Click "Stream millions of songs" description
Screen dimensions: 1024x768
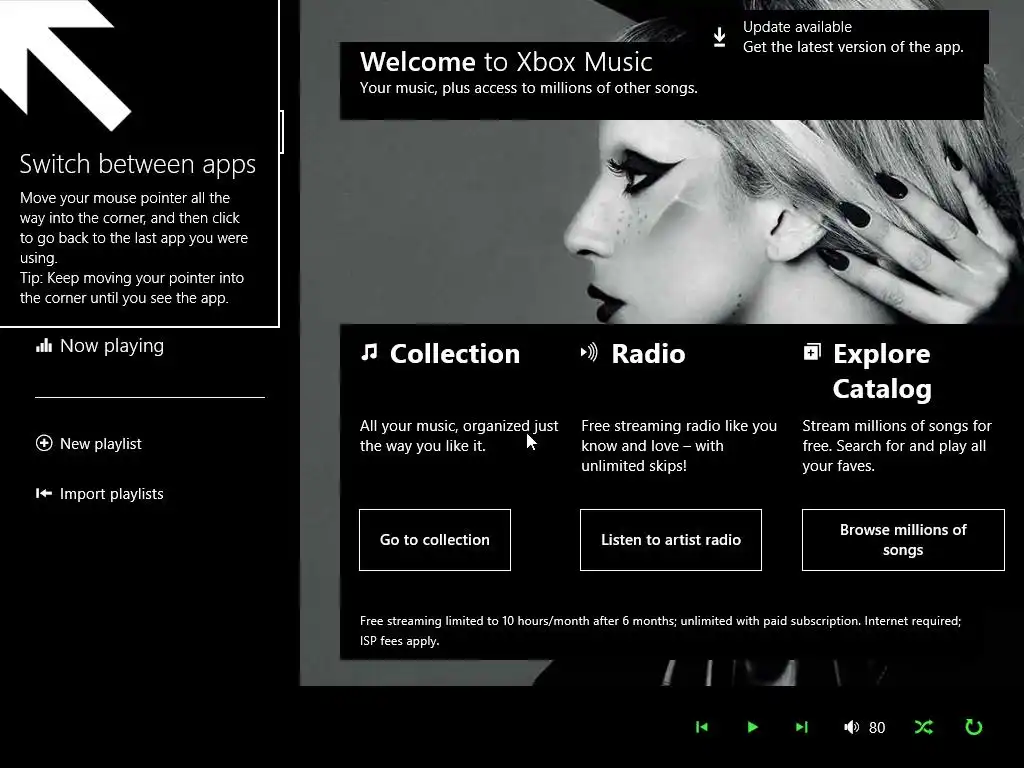tap(897, 445)
